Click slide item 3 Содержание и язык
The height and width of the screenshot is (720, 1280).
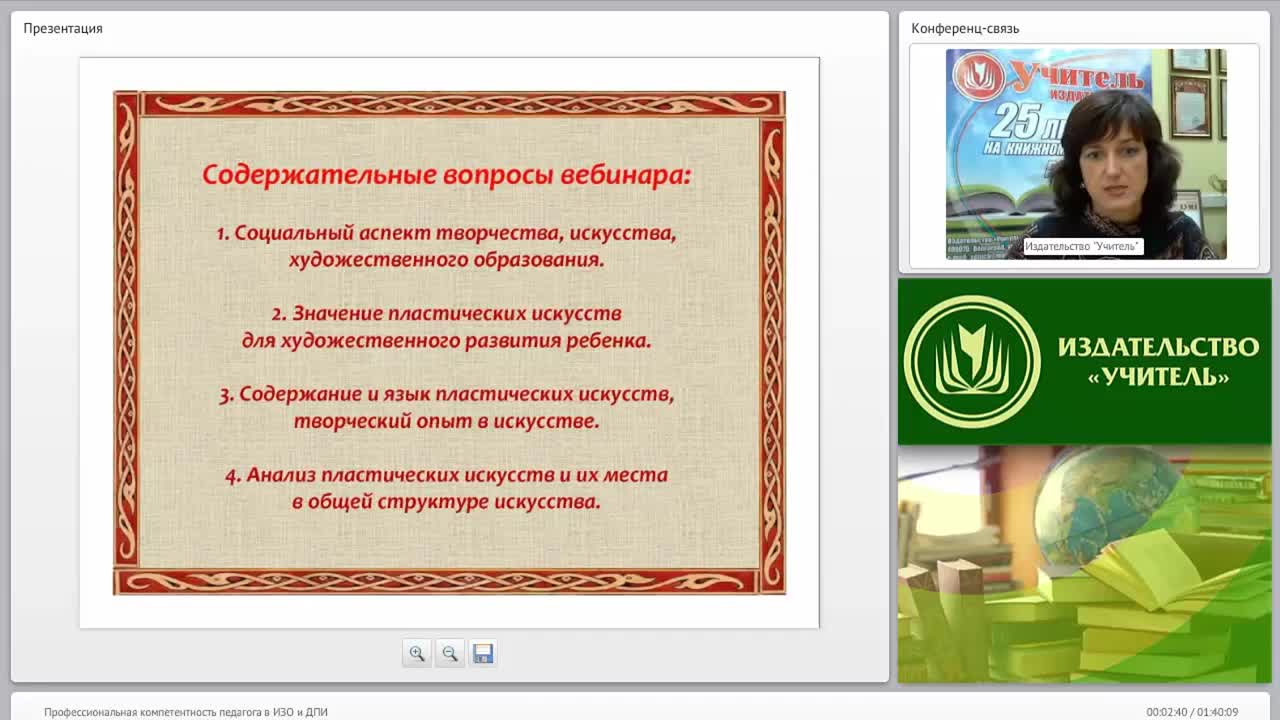coord(447,407)
